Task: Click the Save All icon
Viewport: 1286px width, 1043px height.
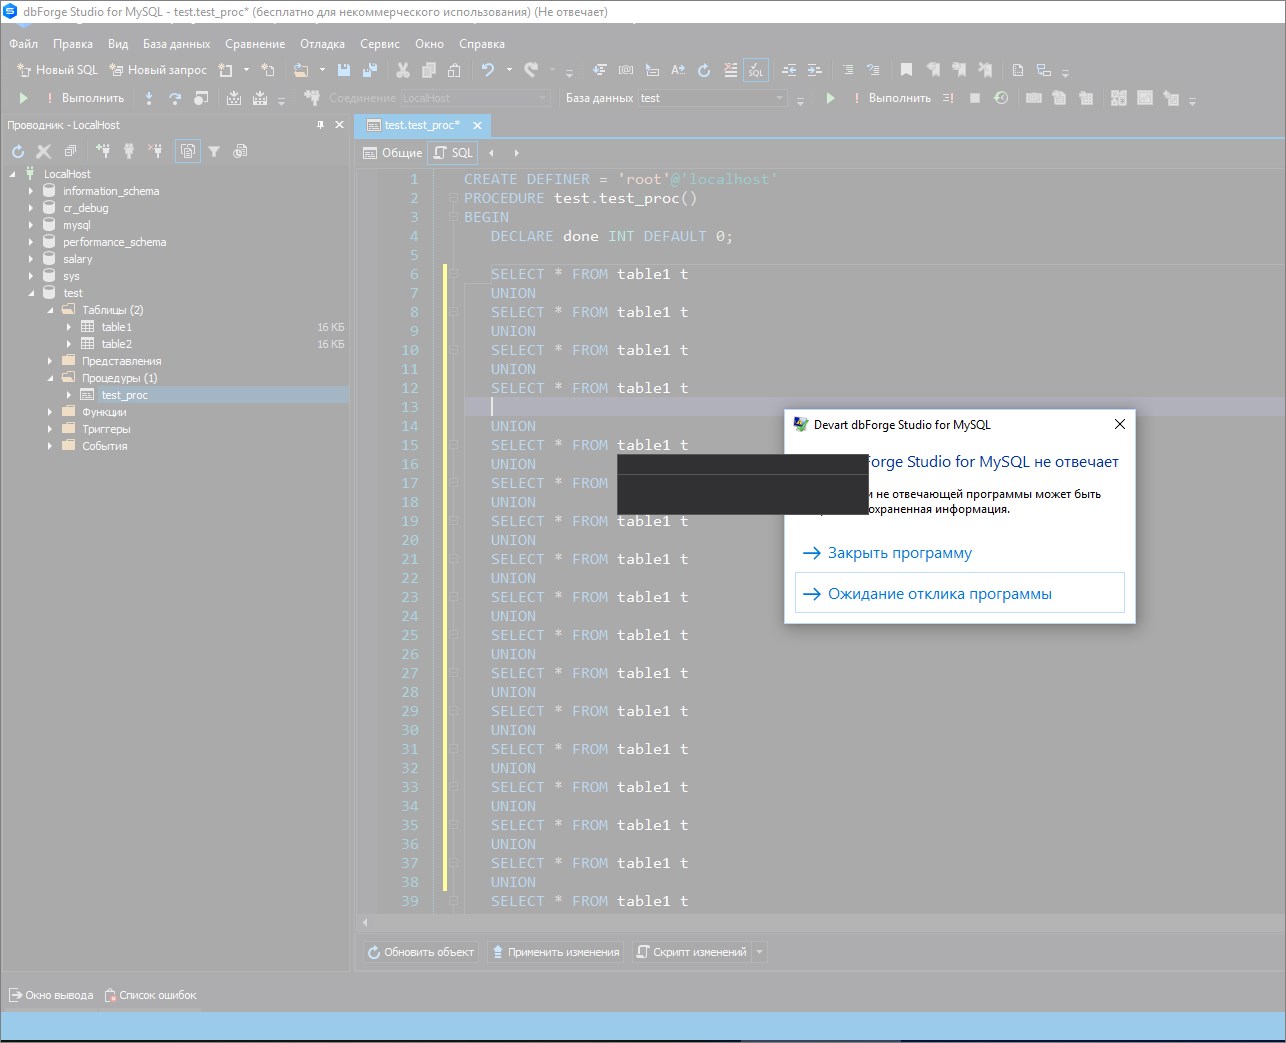Action: 369,70
